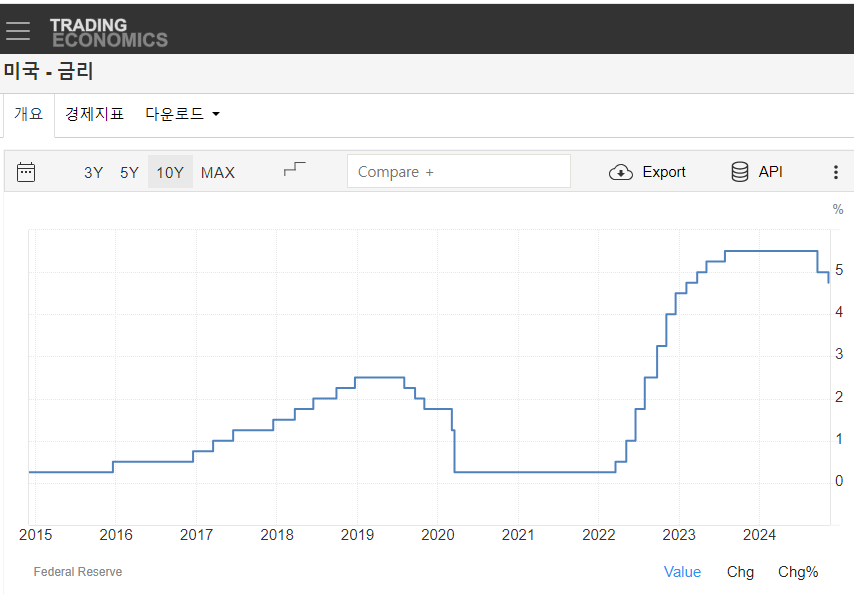Click the cloud download Export icon
854x595 pixels.
(620, 172)
